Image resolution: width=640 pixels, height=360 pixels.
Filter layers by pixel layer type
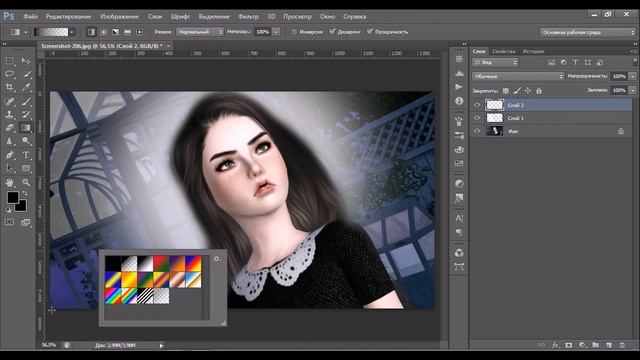point(551,62)
